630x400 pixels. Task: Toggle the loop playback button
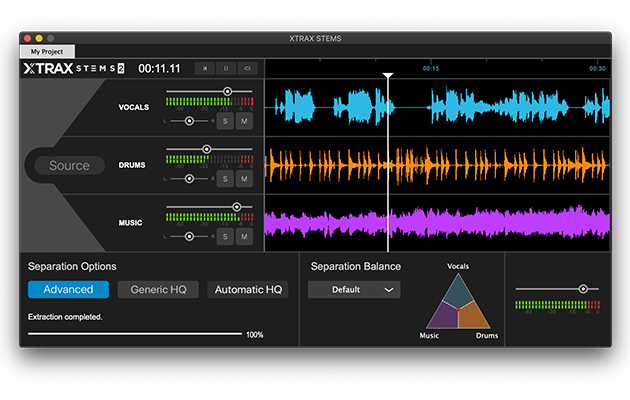[247, 69]
